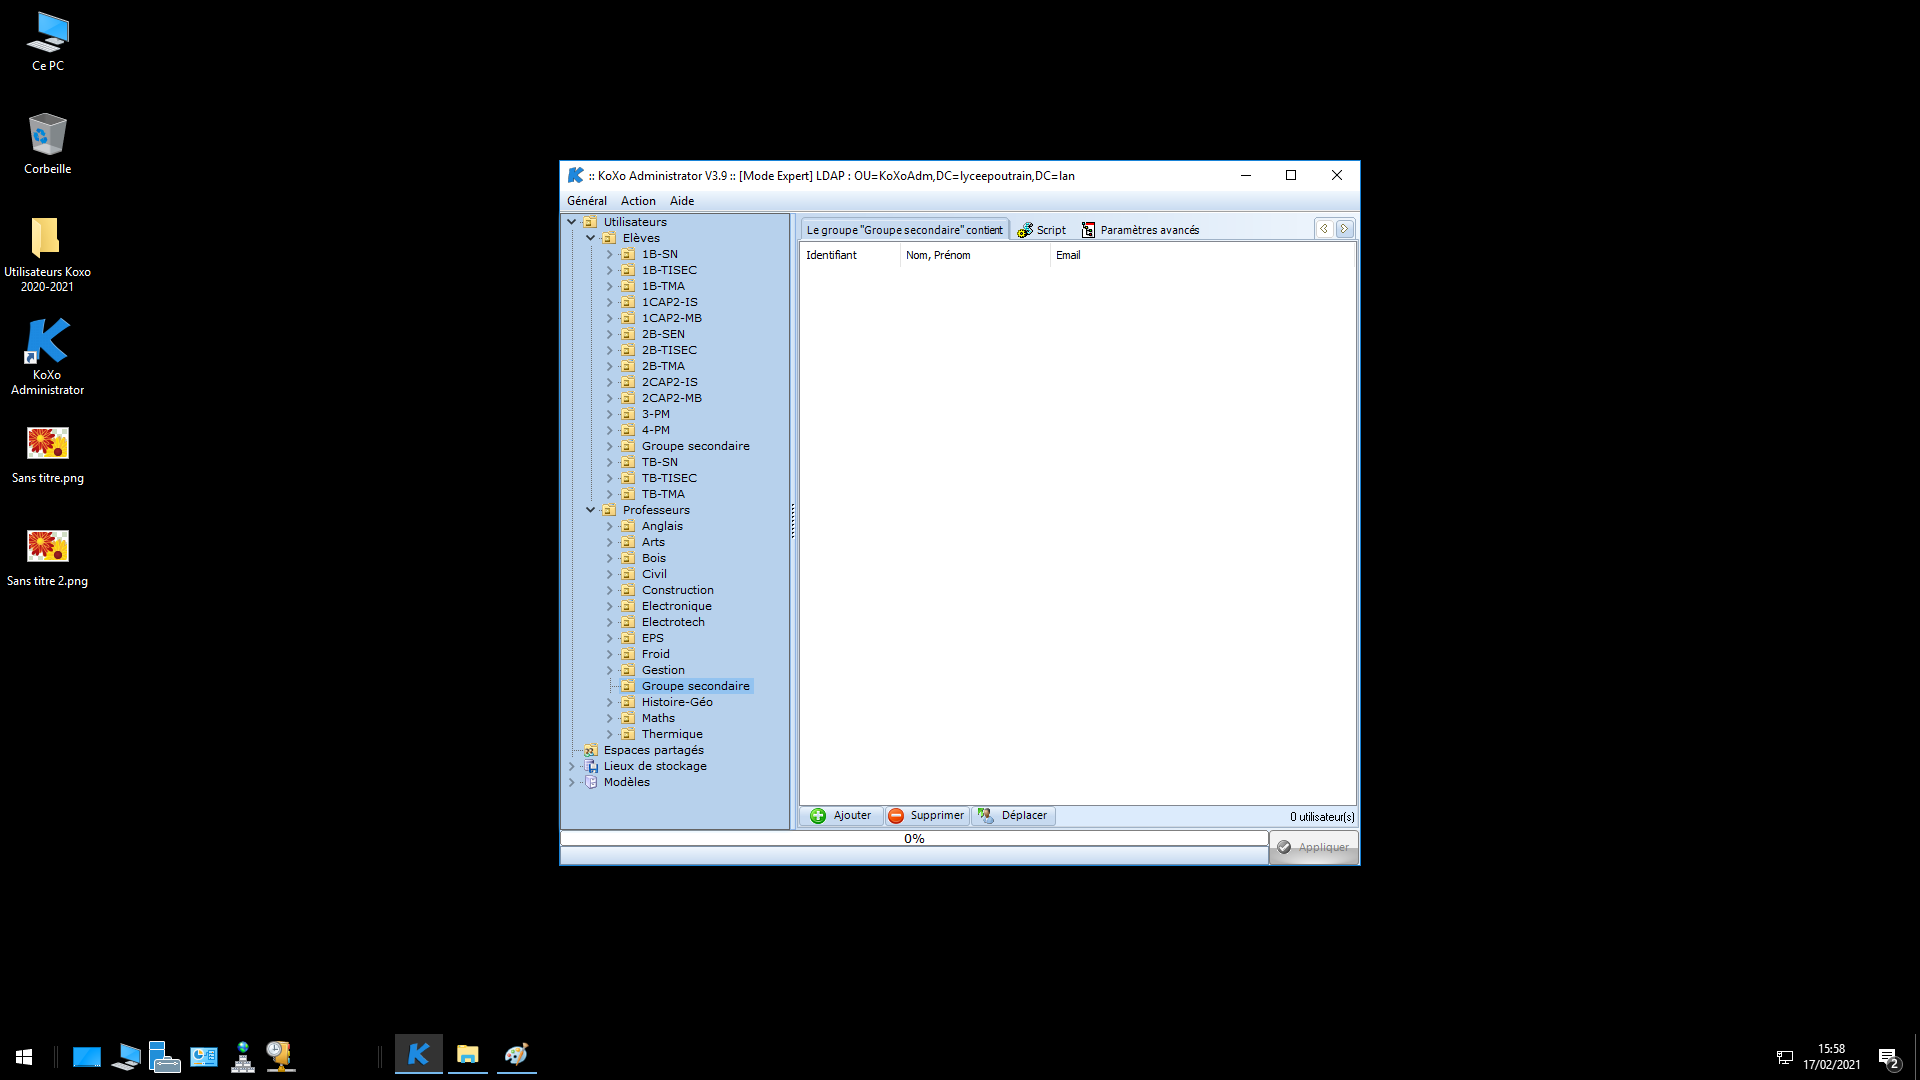Select the Gestion tree item
This screenshot has width=1920, height=1080.
[x=663, y=670]
